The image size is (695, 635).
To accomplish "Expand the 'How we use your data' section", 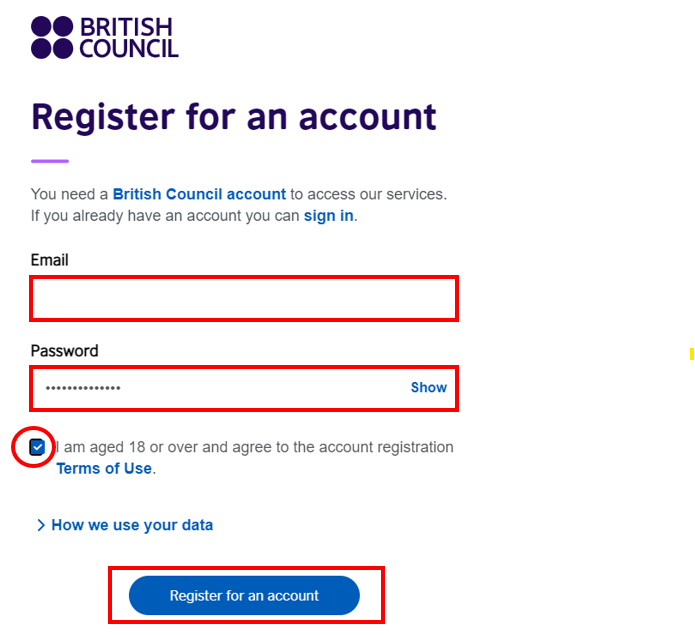I will (x=132, y=525).
